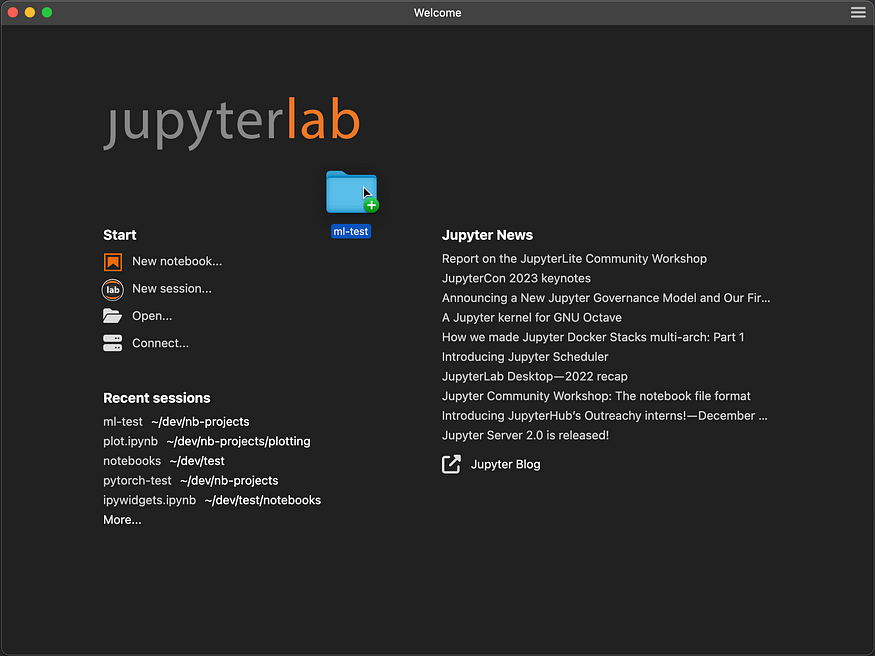Show More... recent sessions
The image size is (875, 656).
[x=122, y=519]
